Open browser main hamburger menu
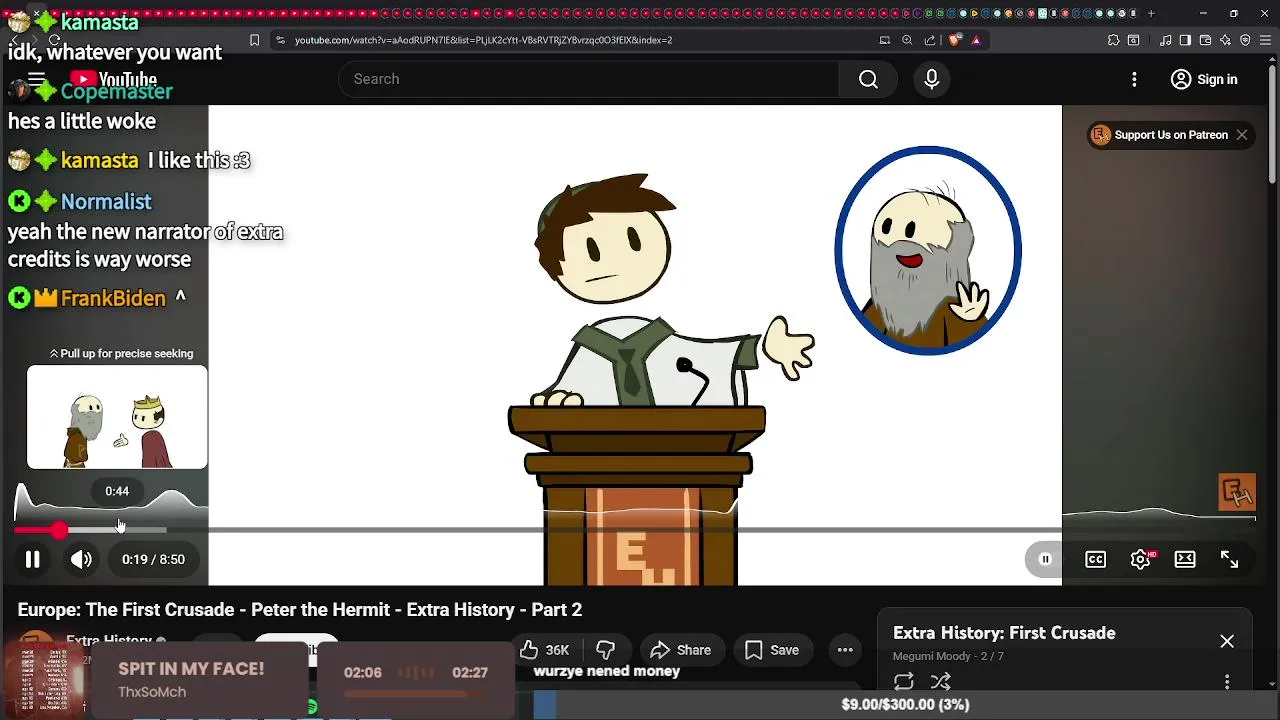 click(x=1266, y=40)
